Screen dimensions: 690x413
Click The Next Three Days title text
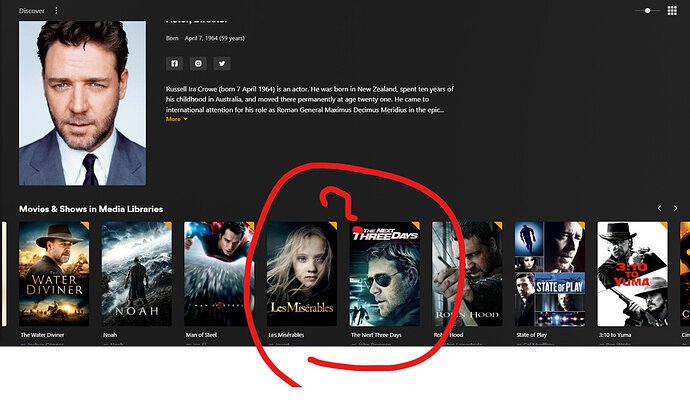click(x=376, y=335)
